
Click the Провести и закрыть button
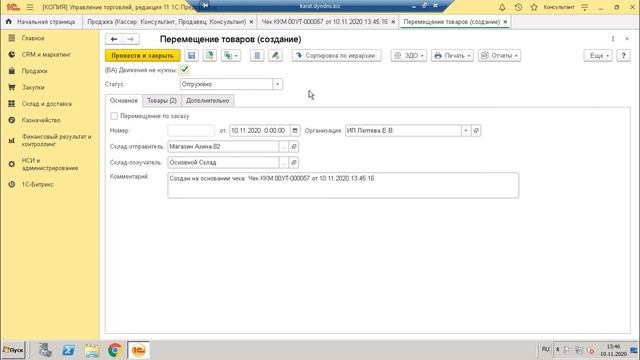(142, 56)
